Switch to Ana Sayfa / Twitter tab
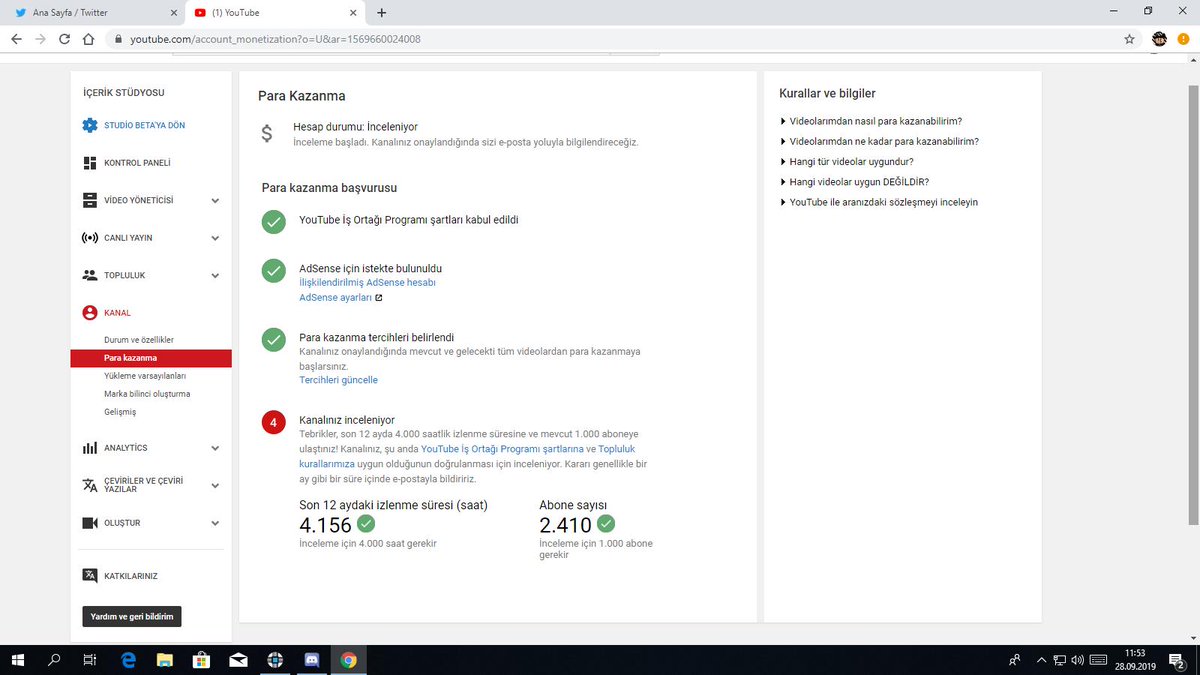Image resolution: width=1200 pixels, height=675 pixels. click(93, 13)
